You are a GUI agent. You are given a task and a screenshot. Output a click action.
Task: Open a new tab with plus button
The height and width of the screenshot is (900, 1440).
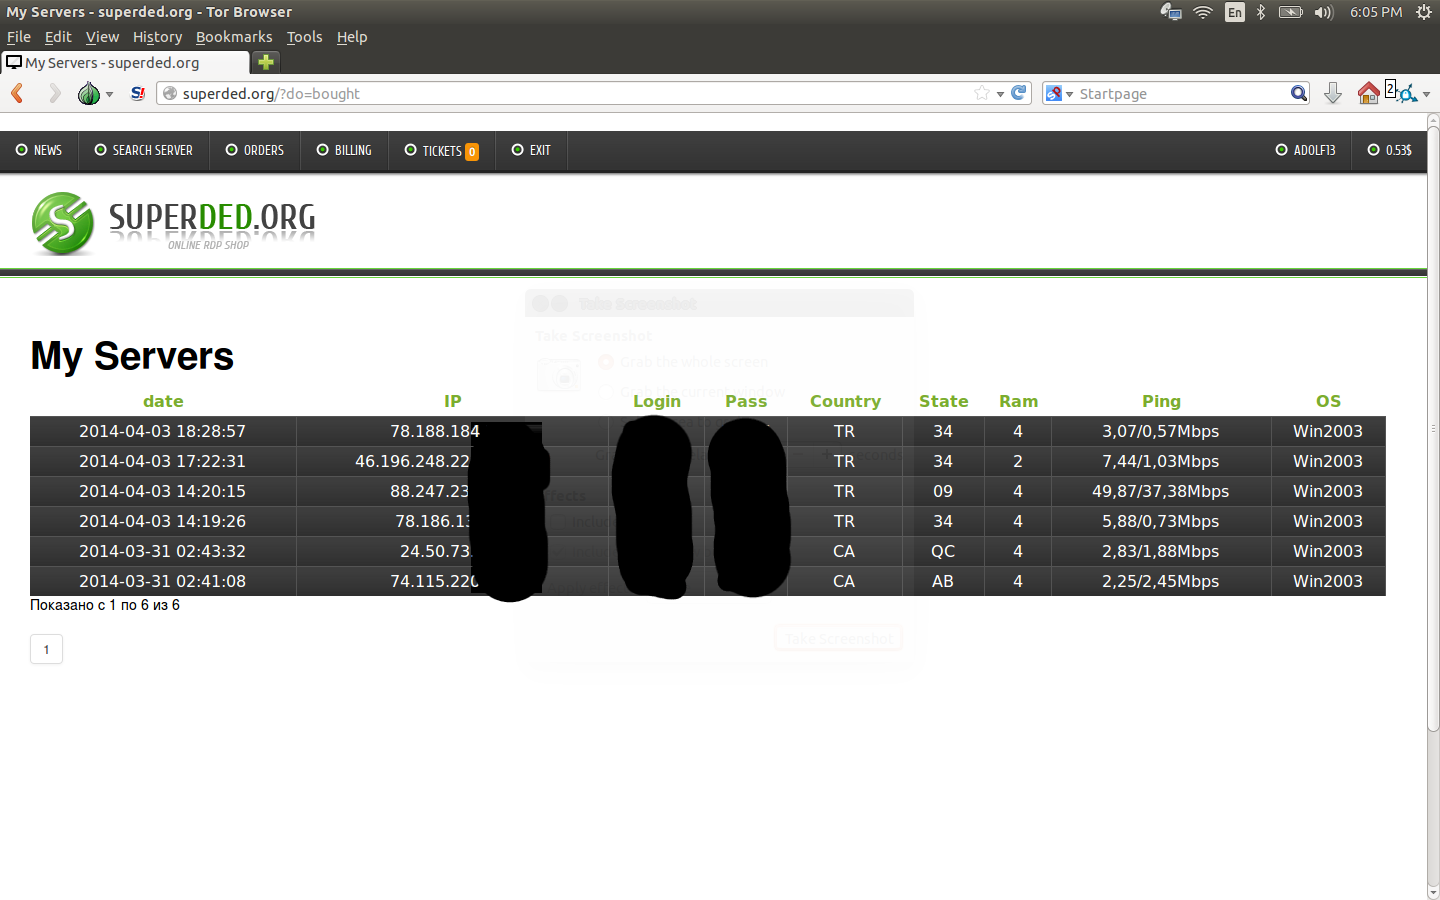pyautogui.click(x=266, y=62)
